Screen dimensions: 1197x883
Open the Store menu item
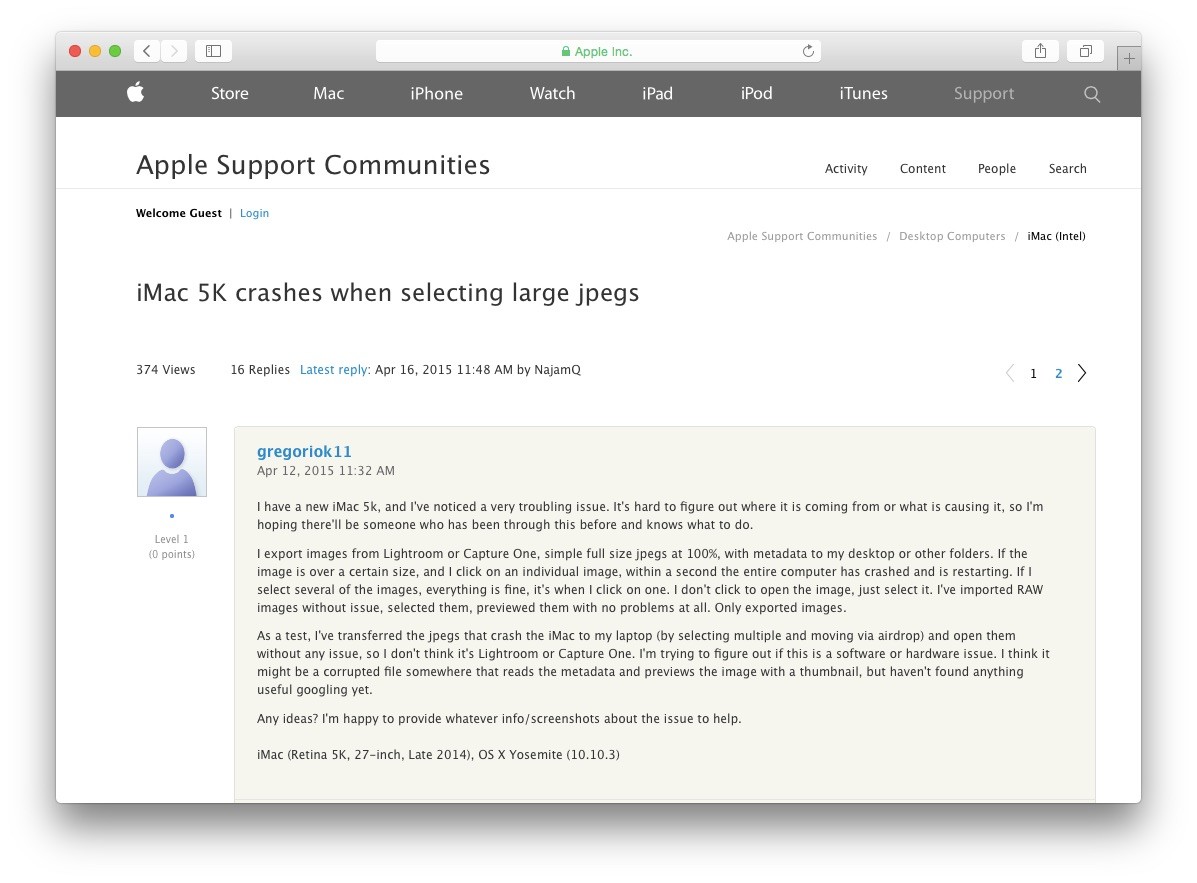[230, 93]
